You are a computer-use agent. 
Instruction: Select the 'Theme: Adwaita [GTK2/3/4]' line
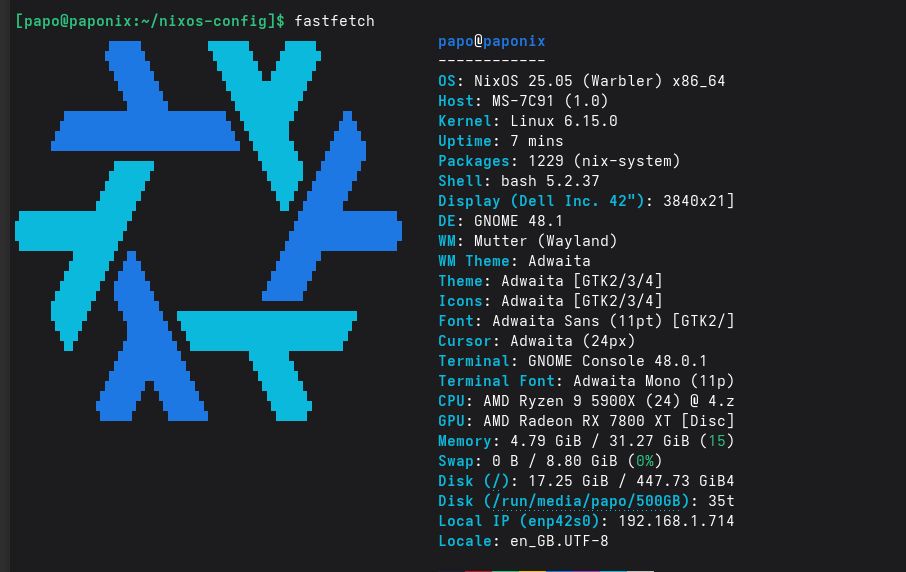pos(550,281)
